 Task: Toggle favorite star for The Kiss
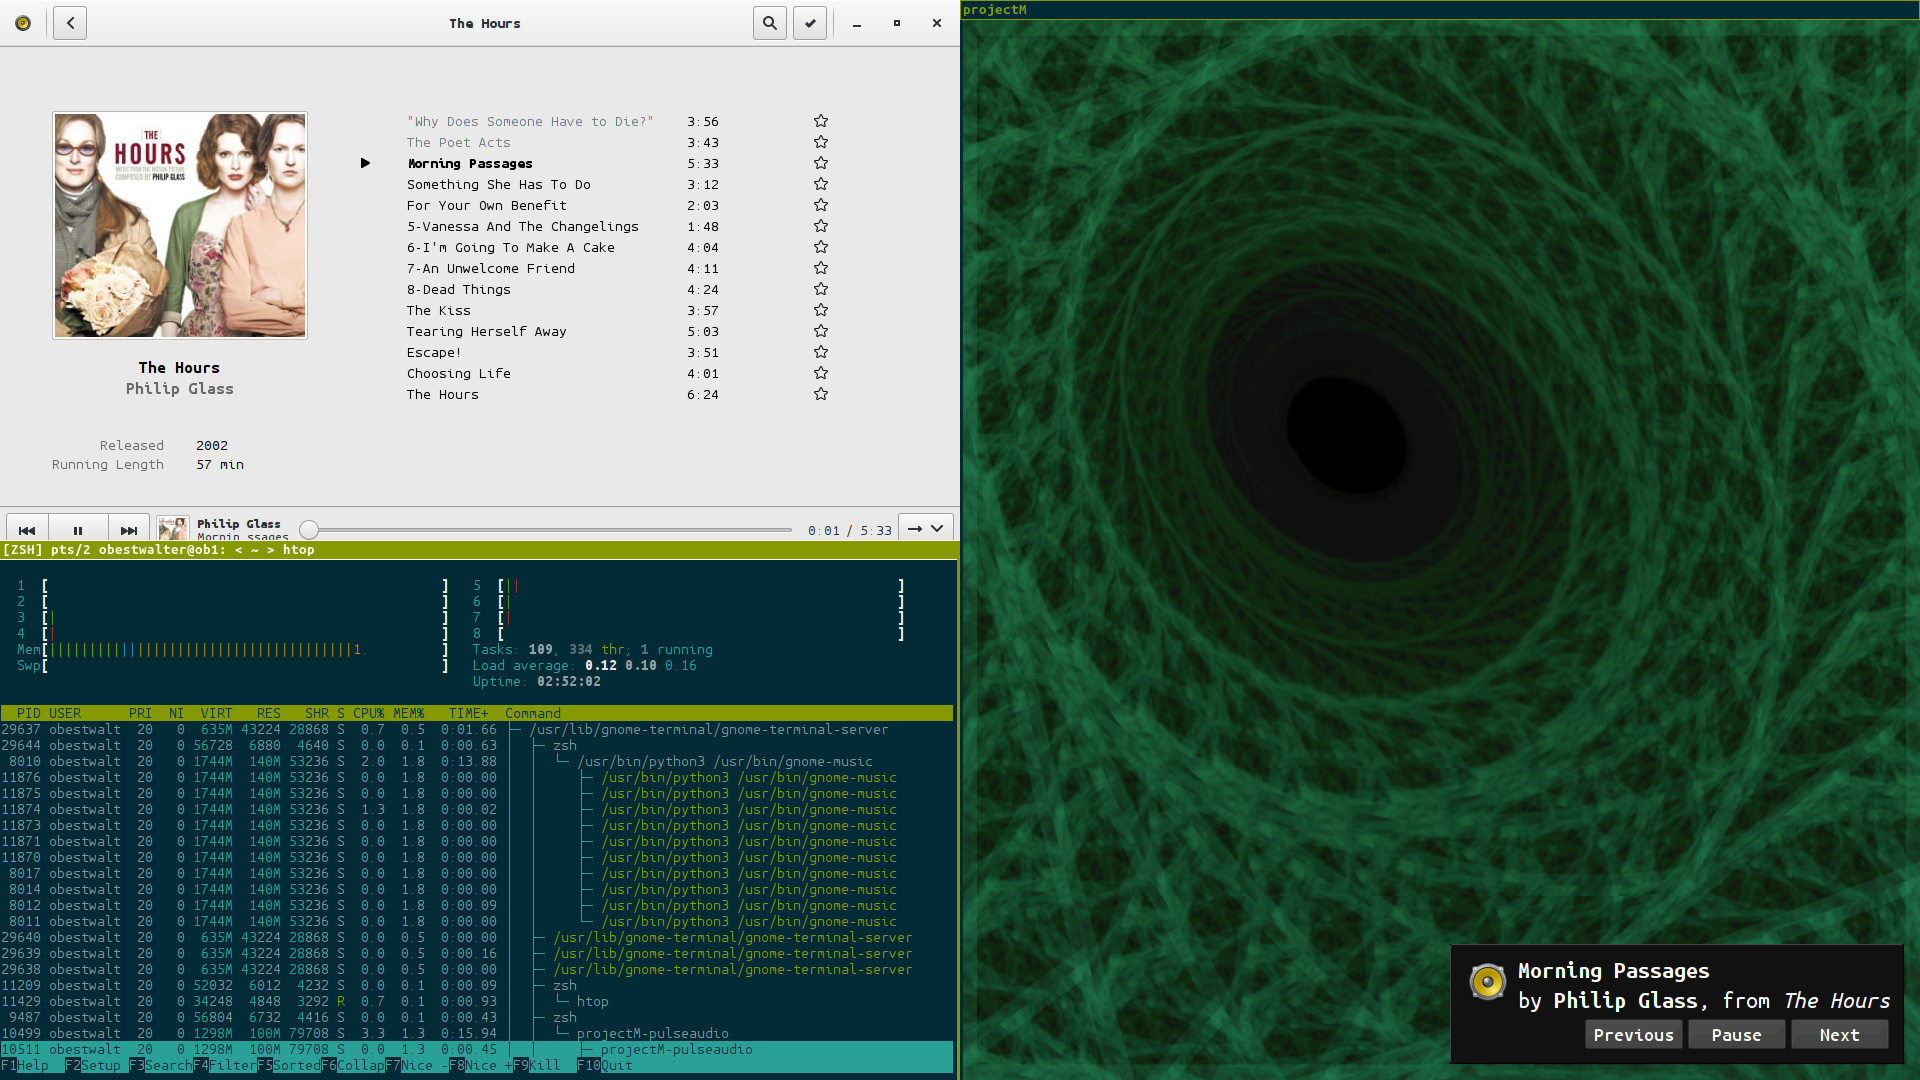point(821,310)
